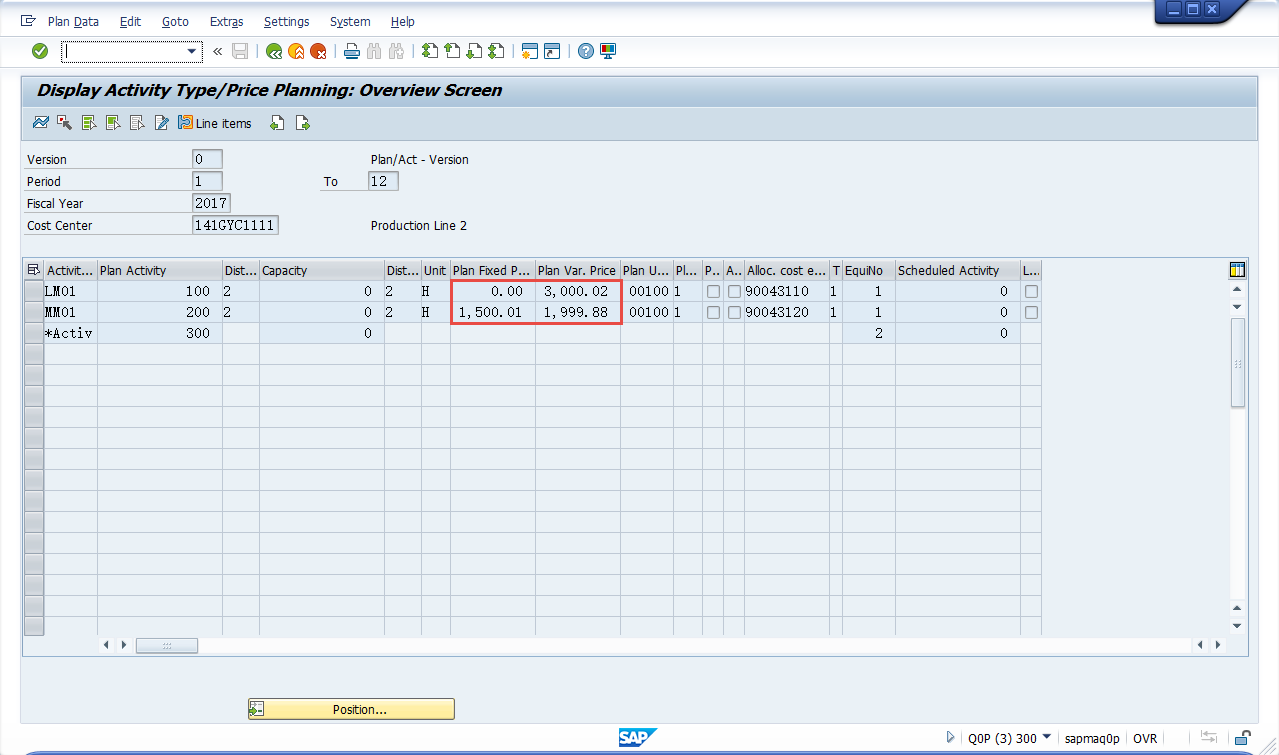Click the Line items button

(x=215, y=123)
